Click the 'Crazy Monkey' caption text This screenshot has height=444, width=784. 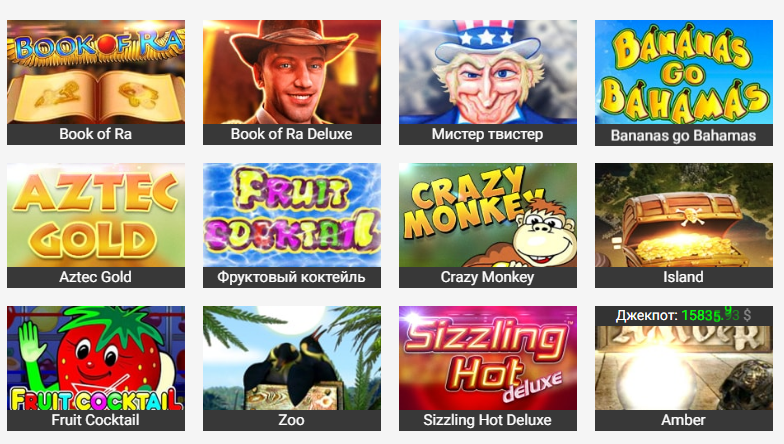(x=488, y=277)
